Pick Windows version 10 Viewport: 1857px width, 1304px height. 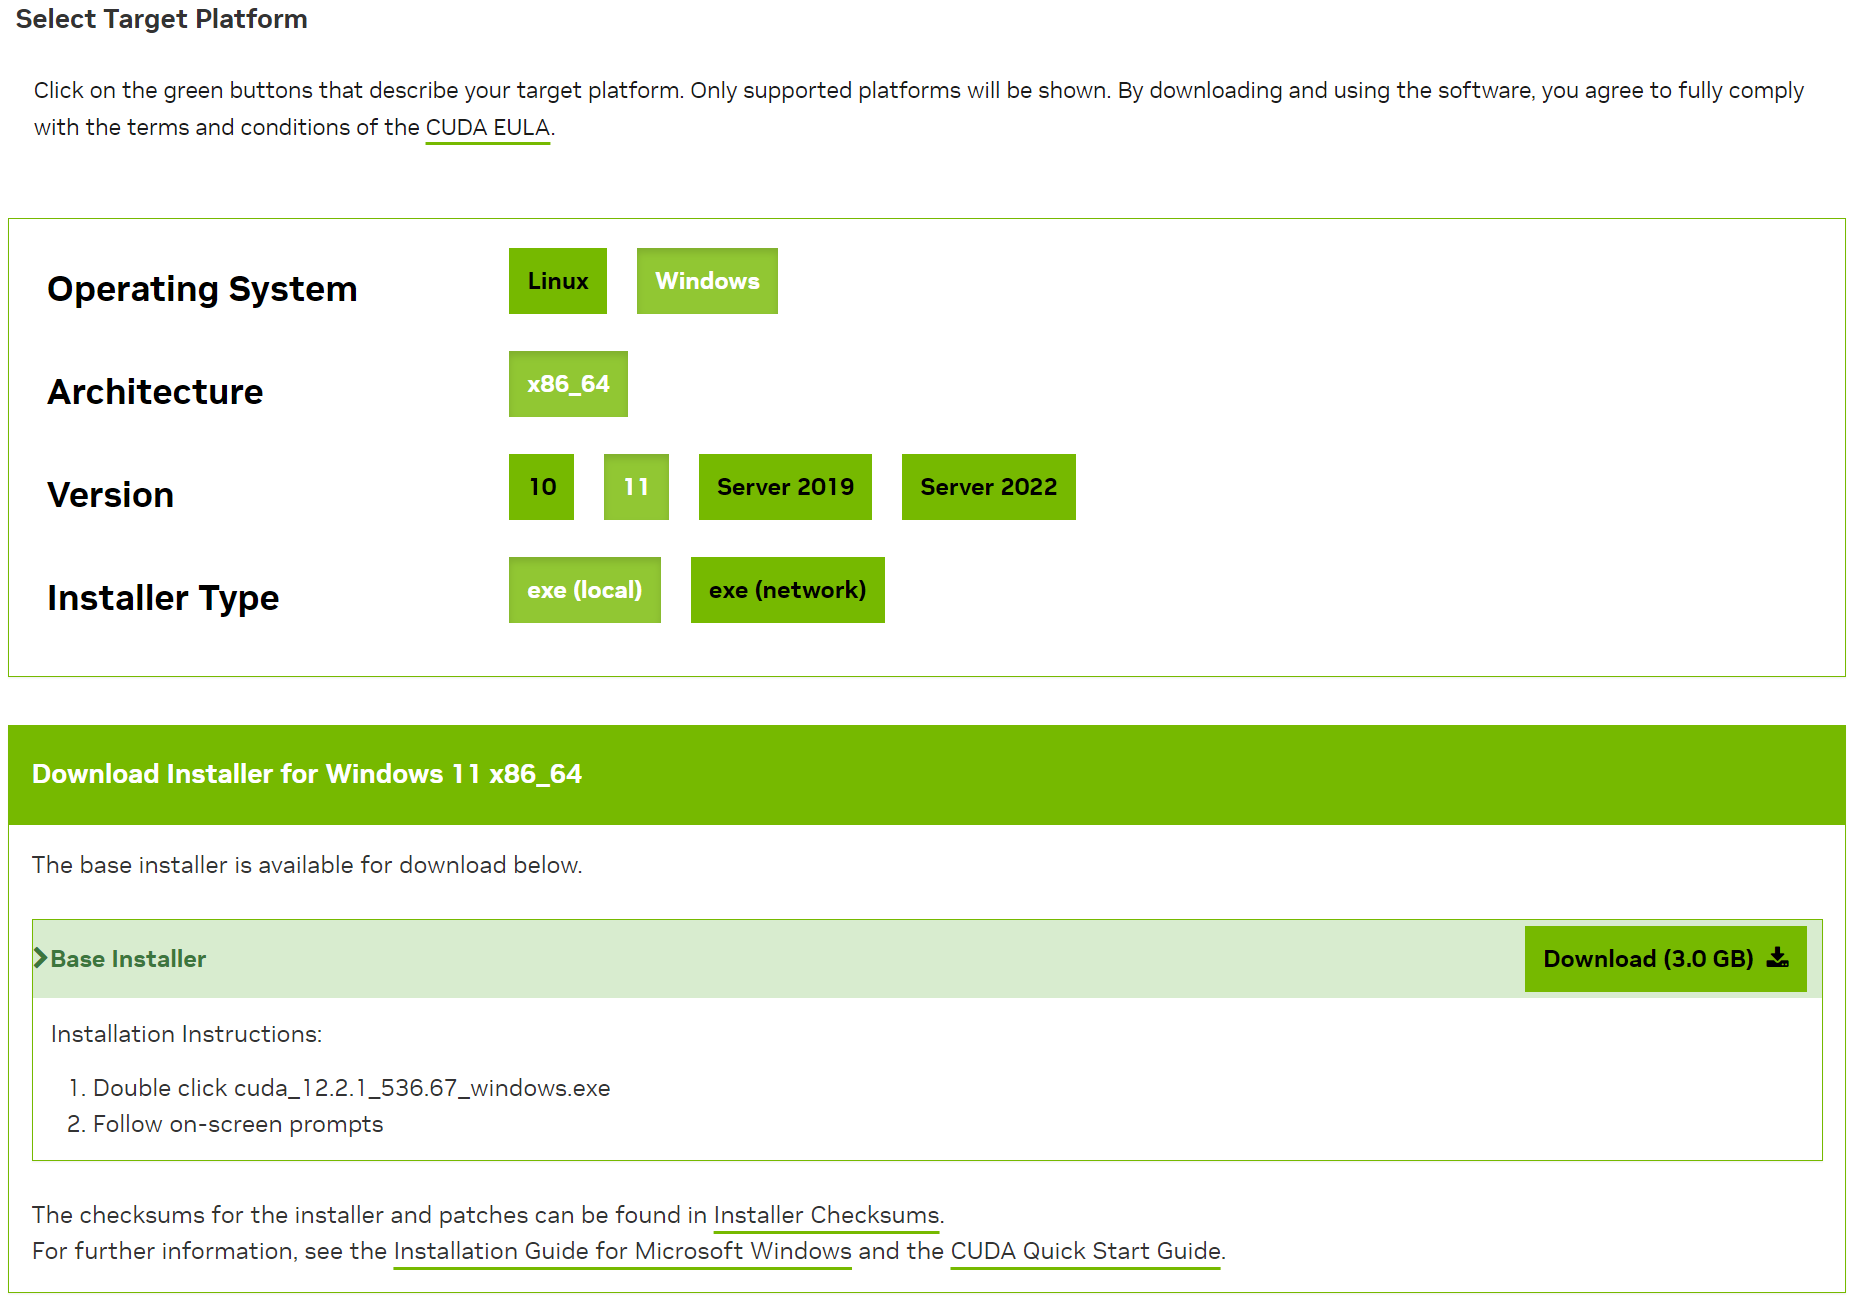[541, 487]
